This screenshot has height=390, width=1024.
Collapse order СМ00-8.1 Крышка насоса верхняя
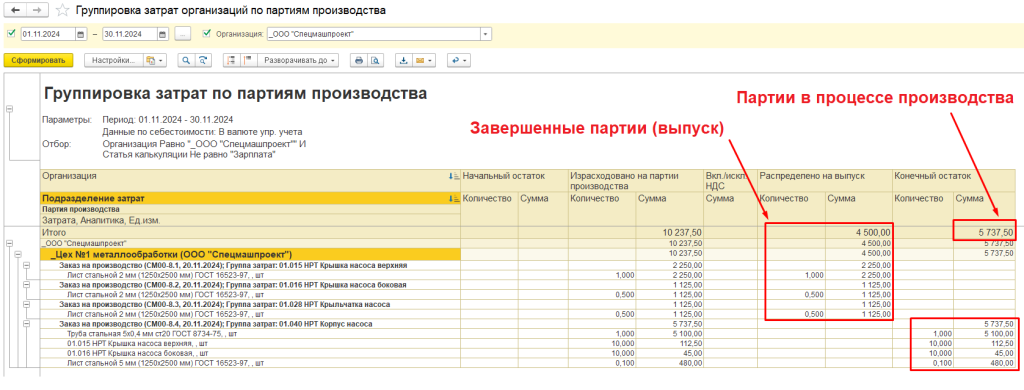[x=26, y=265]
